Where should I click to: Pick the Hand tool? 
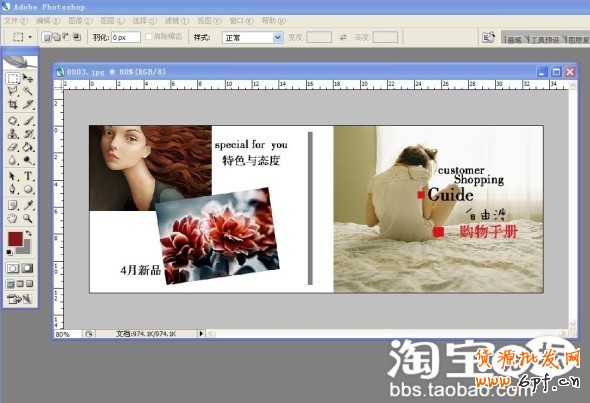(x=13, y=218)
